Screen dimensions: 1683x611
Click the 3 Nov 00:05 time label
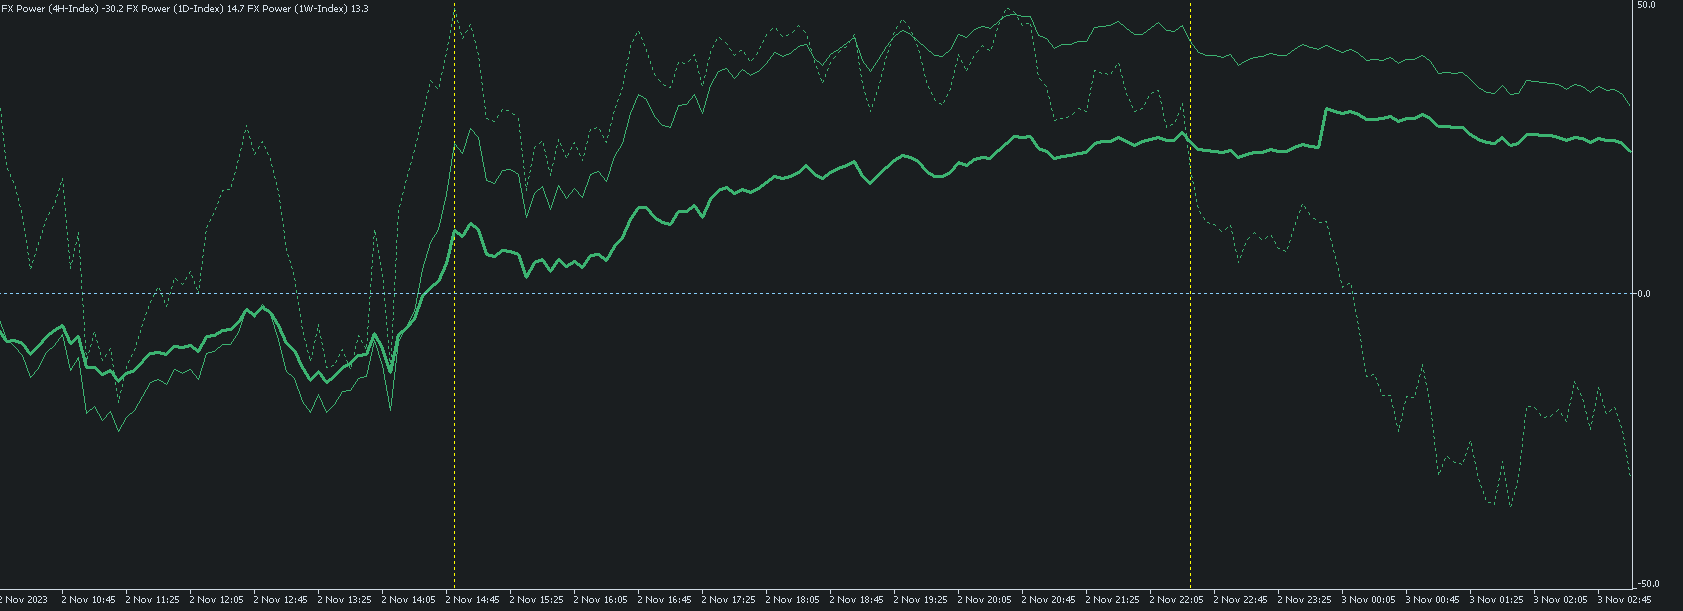(1368, 600)
